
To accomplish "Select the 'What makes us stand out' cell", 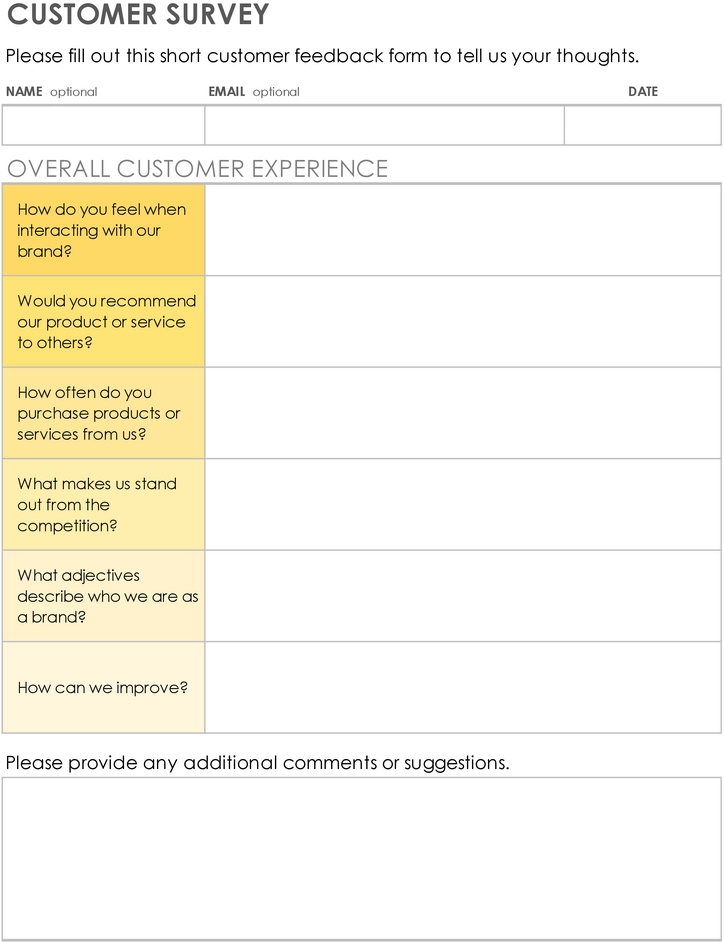I will click(103, 504).
